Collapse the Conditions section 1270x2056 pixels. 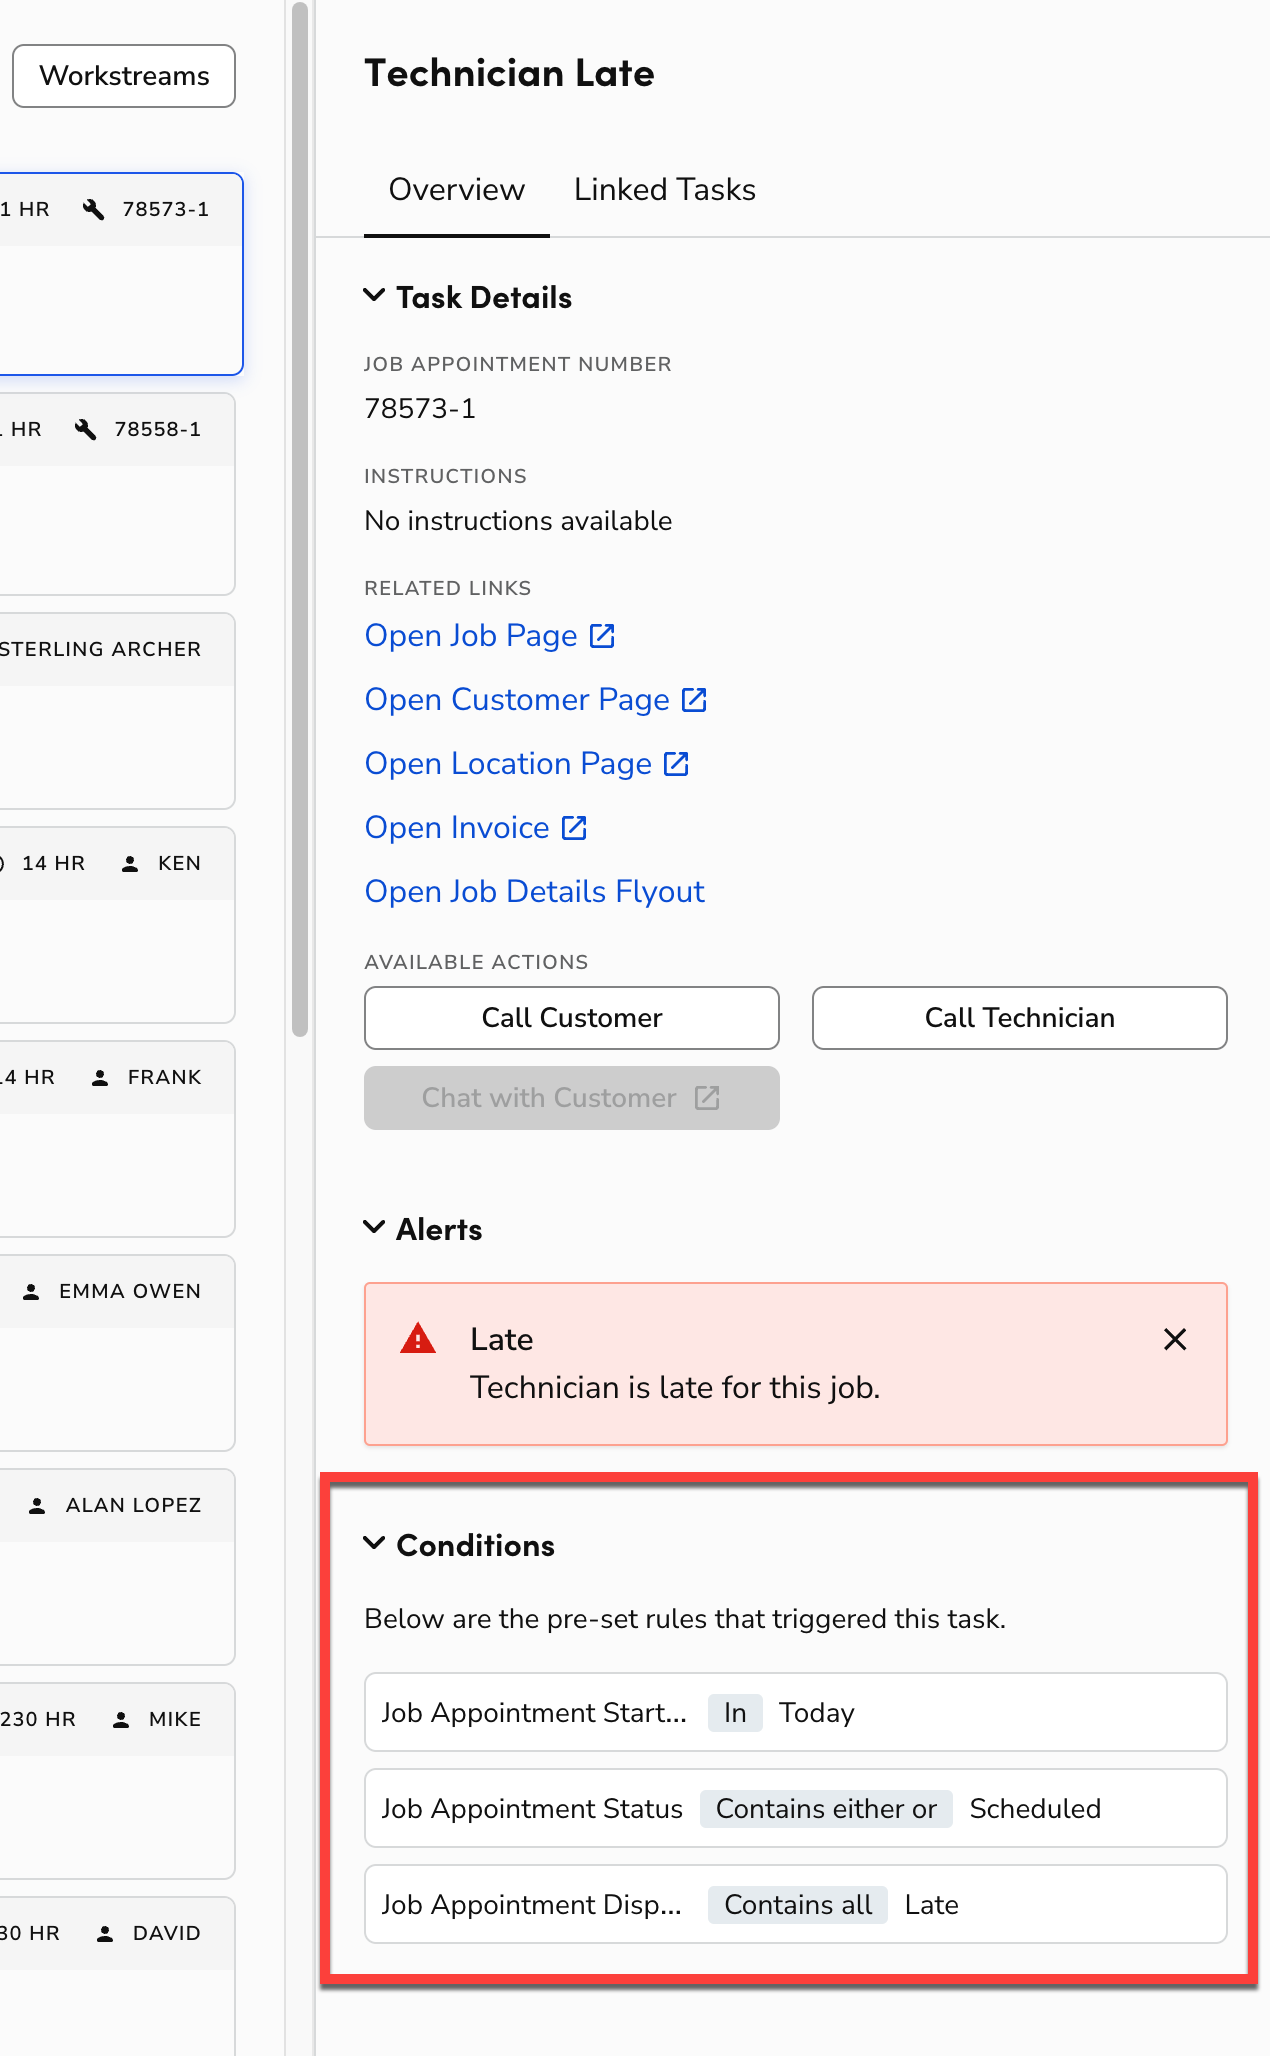click(374, 1543)
